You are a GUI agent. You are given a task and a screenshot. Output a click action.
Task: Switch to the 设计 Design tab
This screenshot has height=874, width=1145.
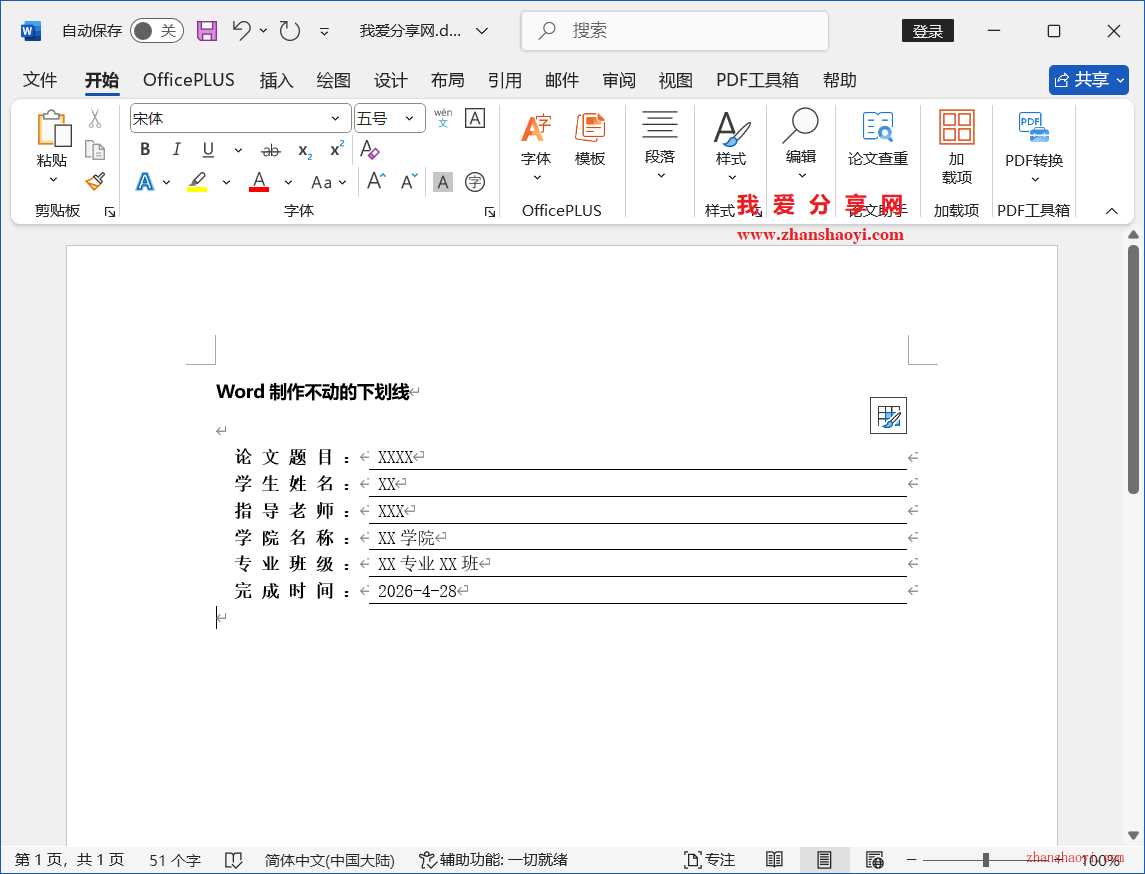tap(391, 80)
